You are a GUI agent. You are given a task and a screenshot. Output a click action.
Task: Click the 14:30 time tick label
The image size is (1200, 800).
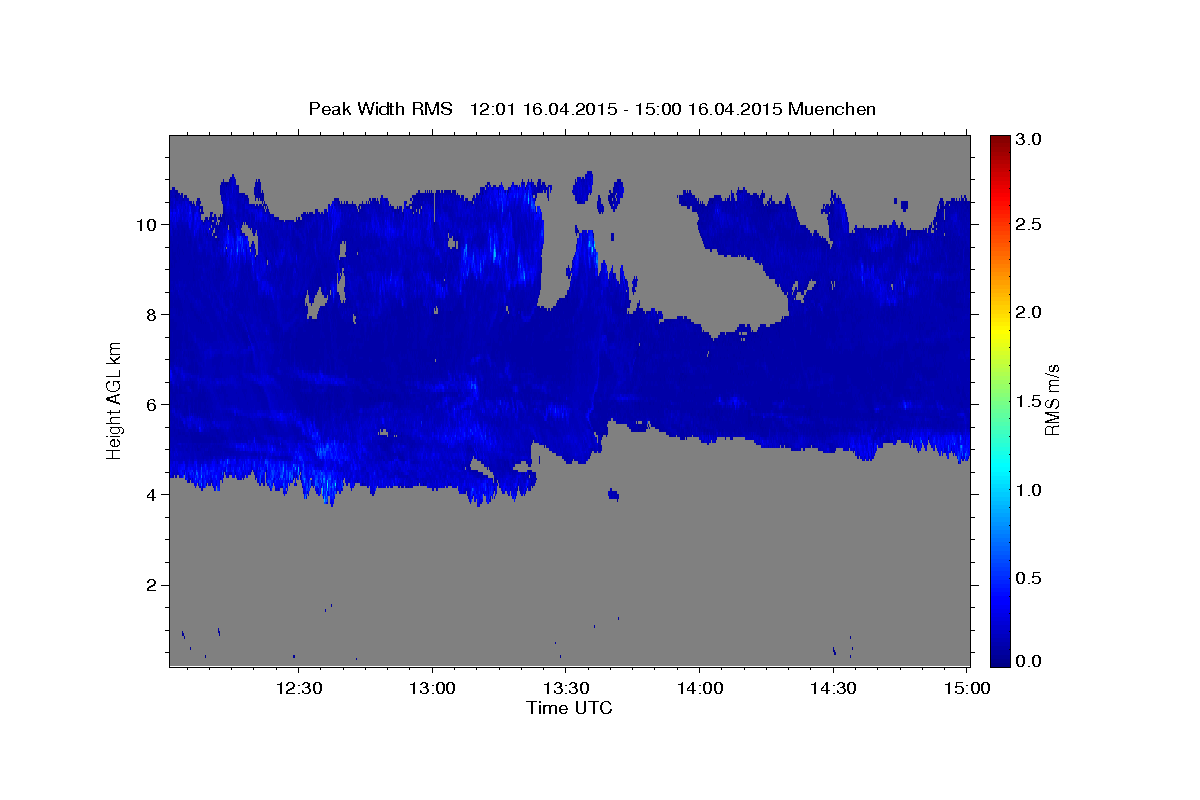tap(832, 688)
